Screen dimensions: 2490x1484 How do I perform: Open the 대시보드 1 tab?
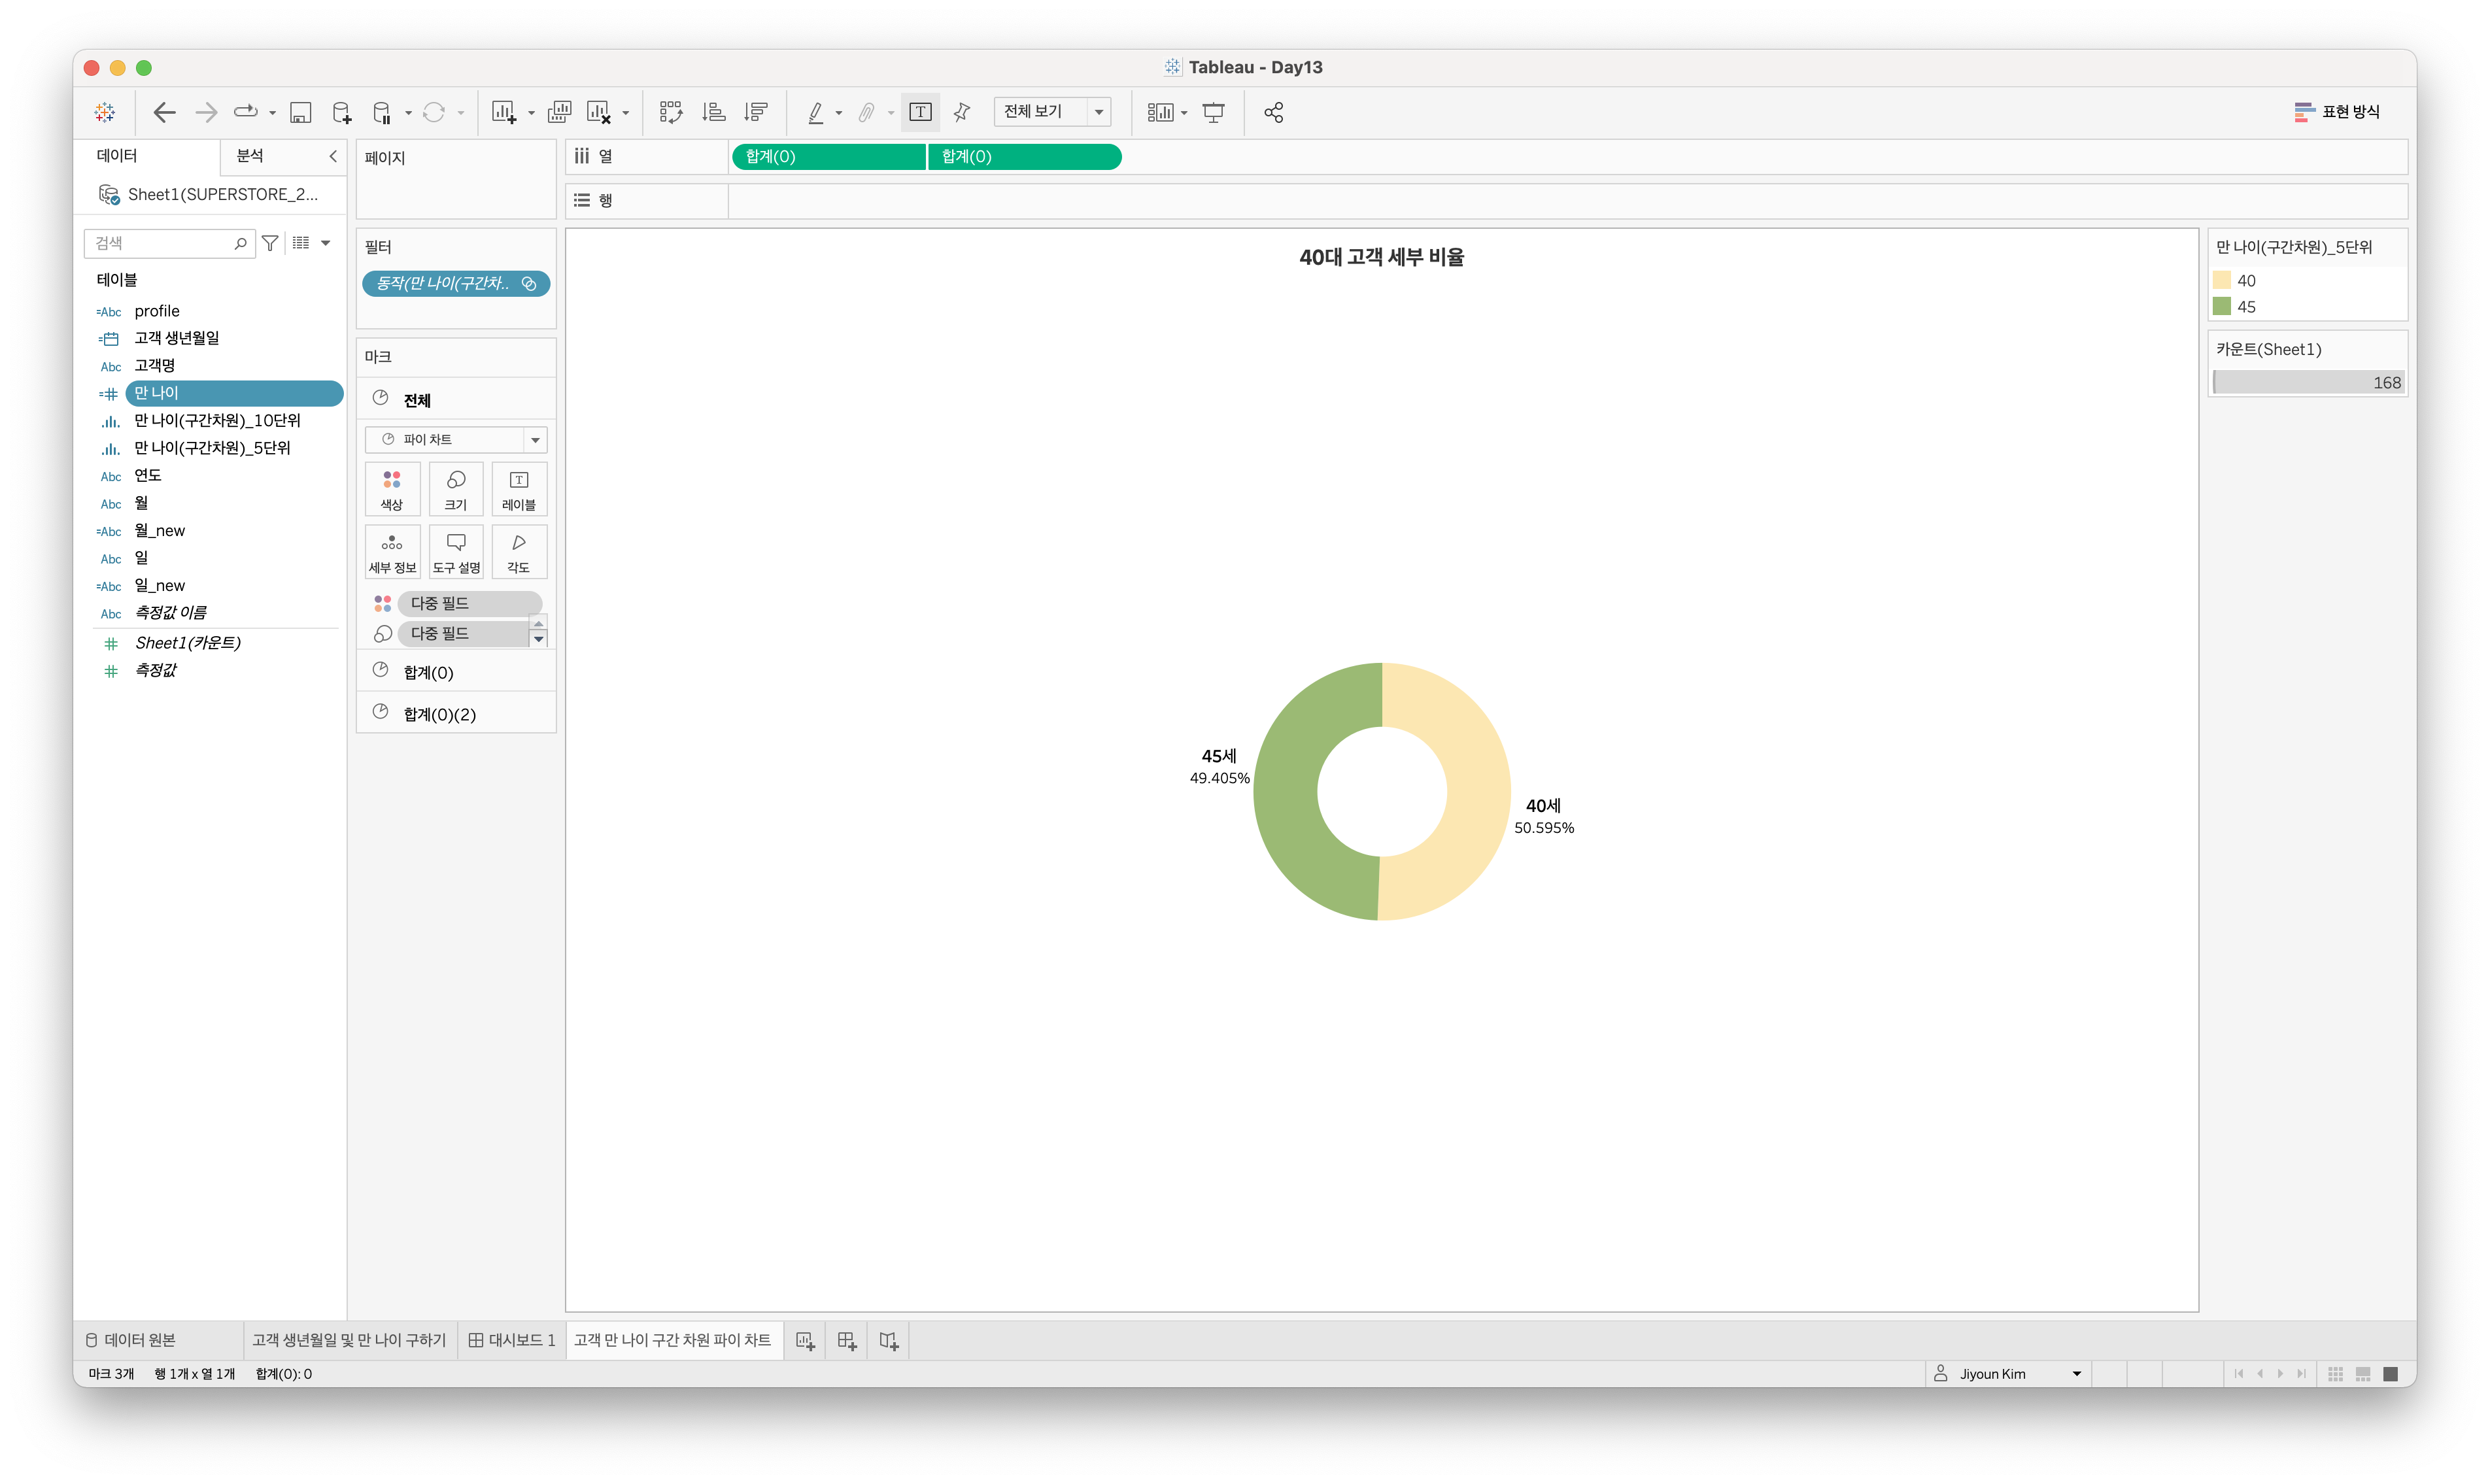512,1340
